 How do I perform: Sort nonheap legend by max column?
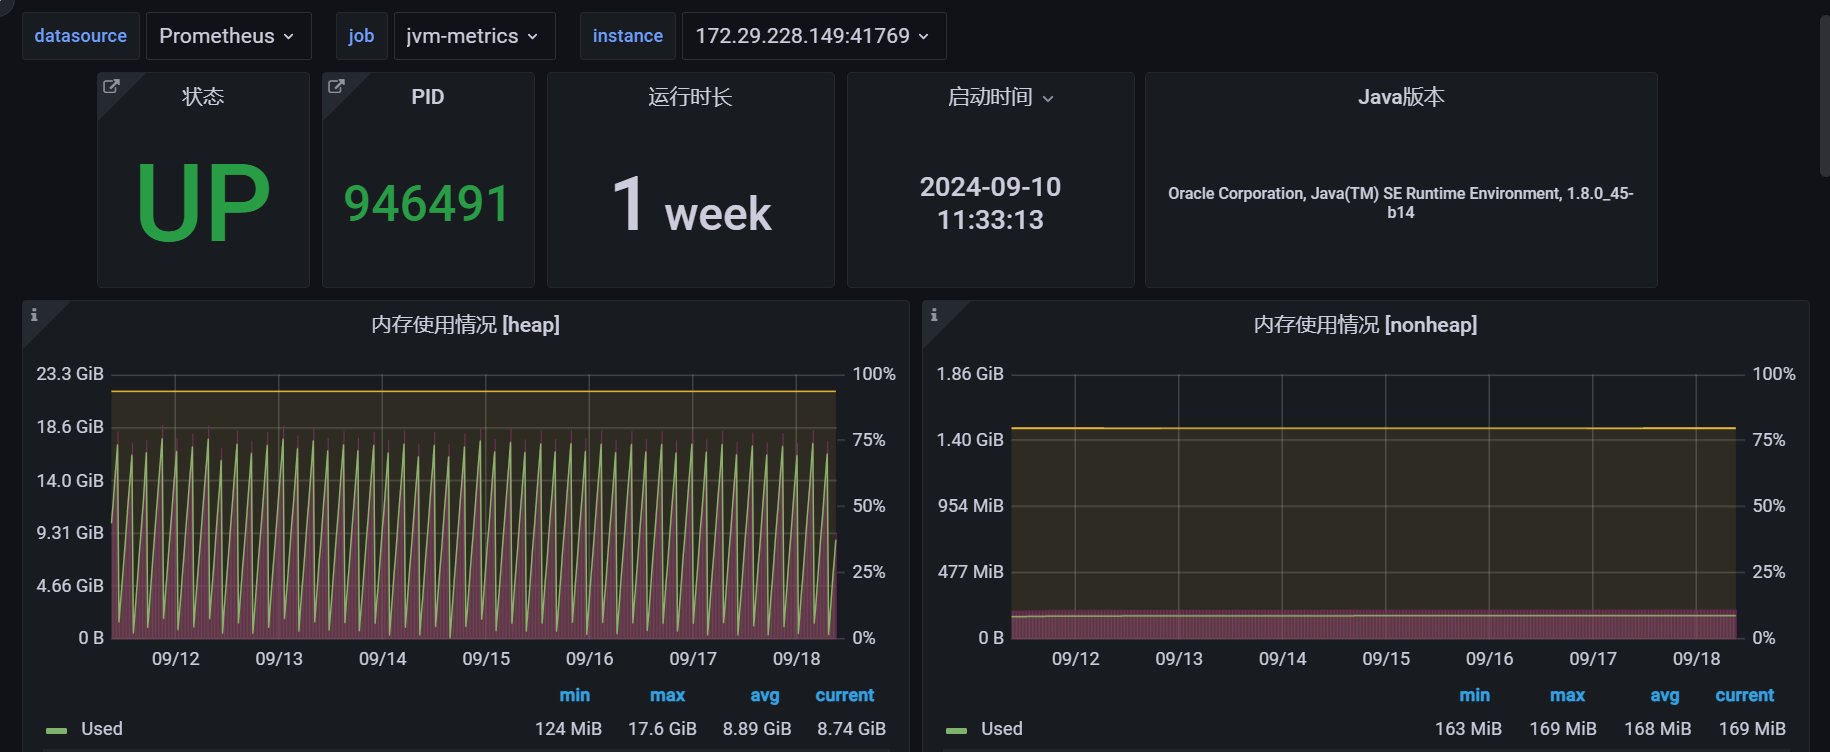tap(1567, 695)
